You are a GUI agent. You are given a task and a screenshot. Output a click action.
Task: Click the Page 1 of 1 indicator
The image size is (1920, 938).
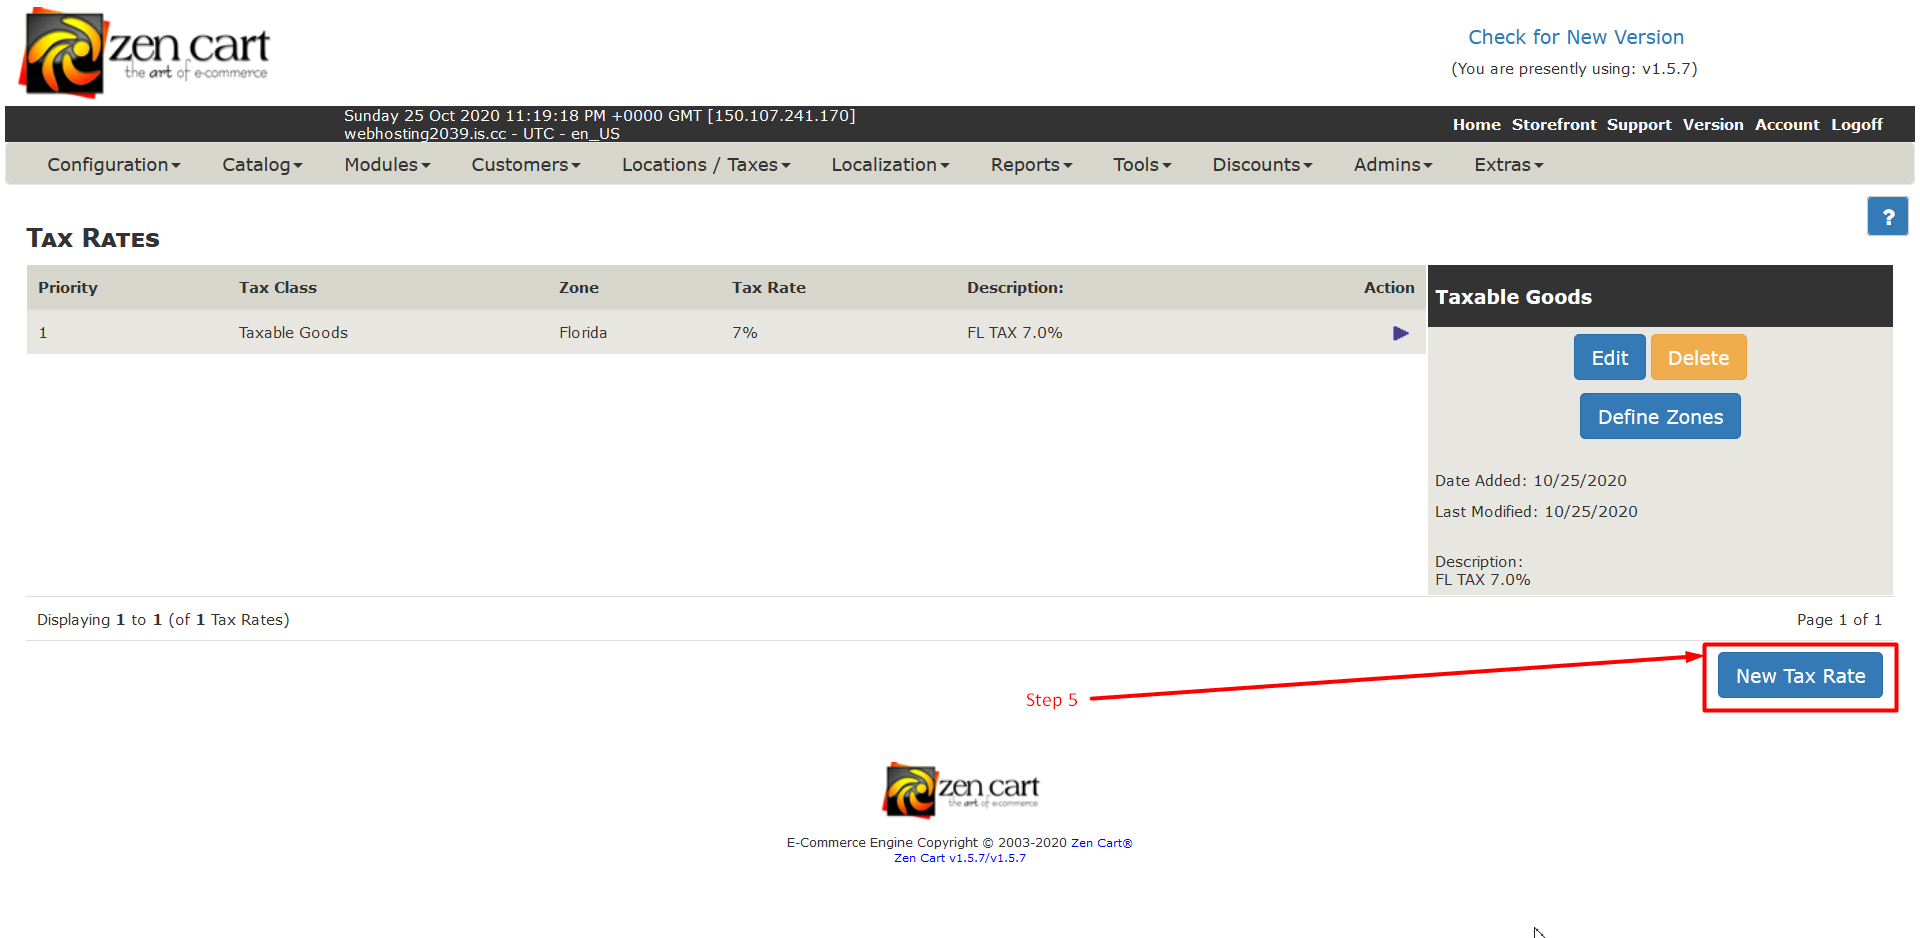coord(1839,620)
